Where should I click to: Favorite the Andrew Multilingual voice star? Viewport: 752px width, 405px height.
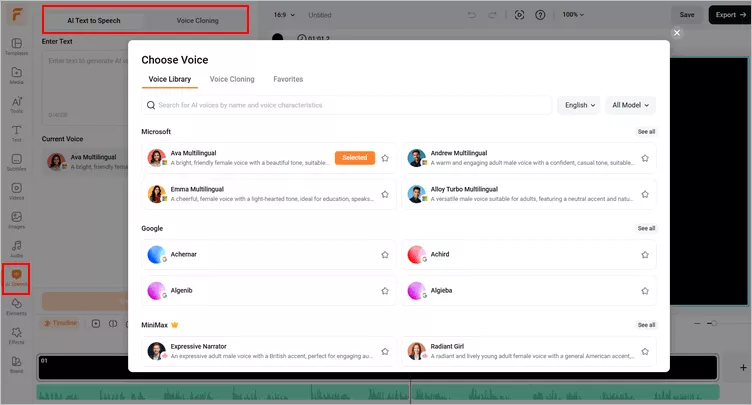(x=645, y=158)
